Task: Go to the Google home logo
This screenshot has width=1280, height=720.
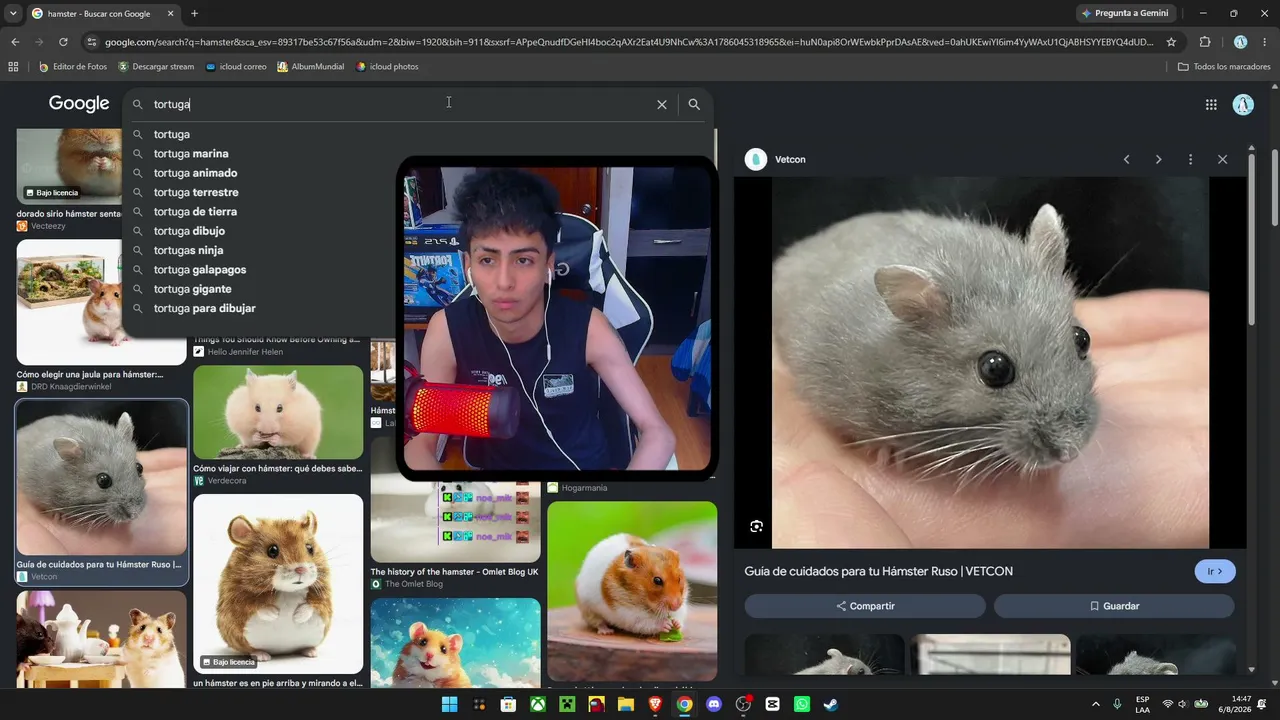Action: coord(79,104)
